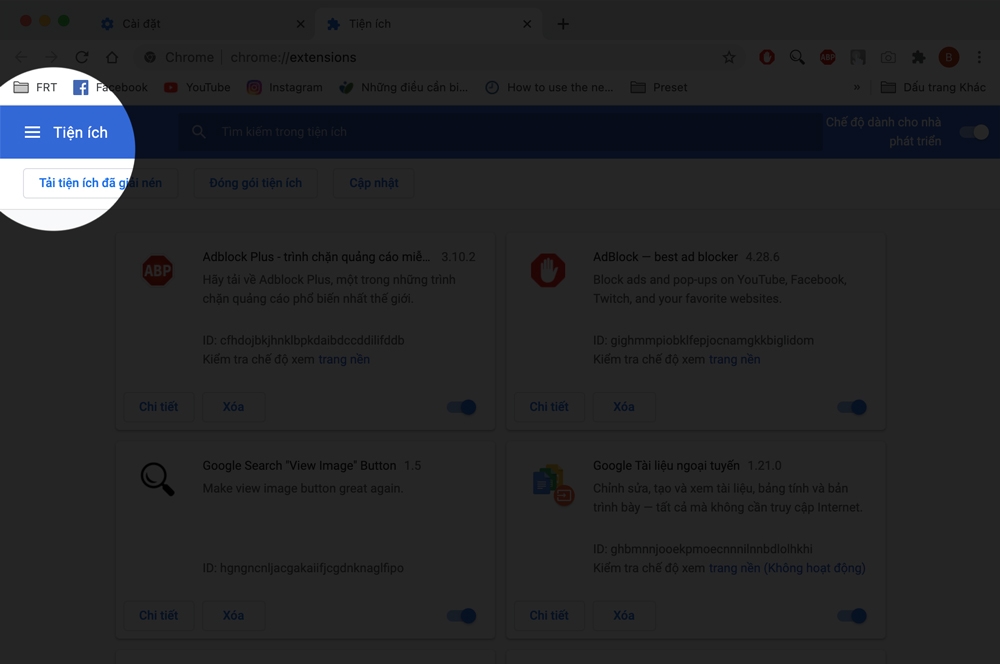This screenshot has height=664, width=1000.
Task: Enable Chế độ dành cho nhà phát triển
Action: (972, 131)
